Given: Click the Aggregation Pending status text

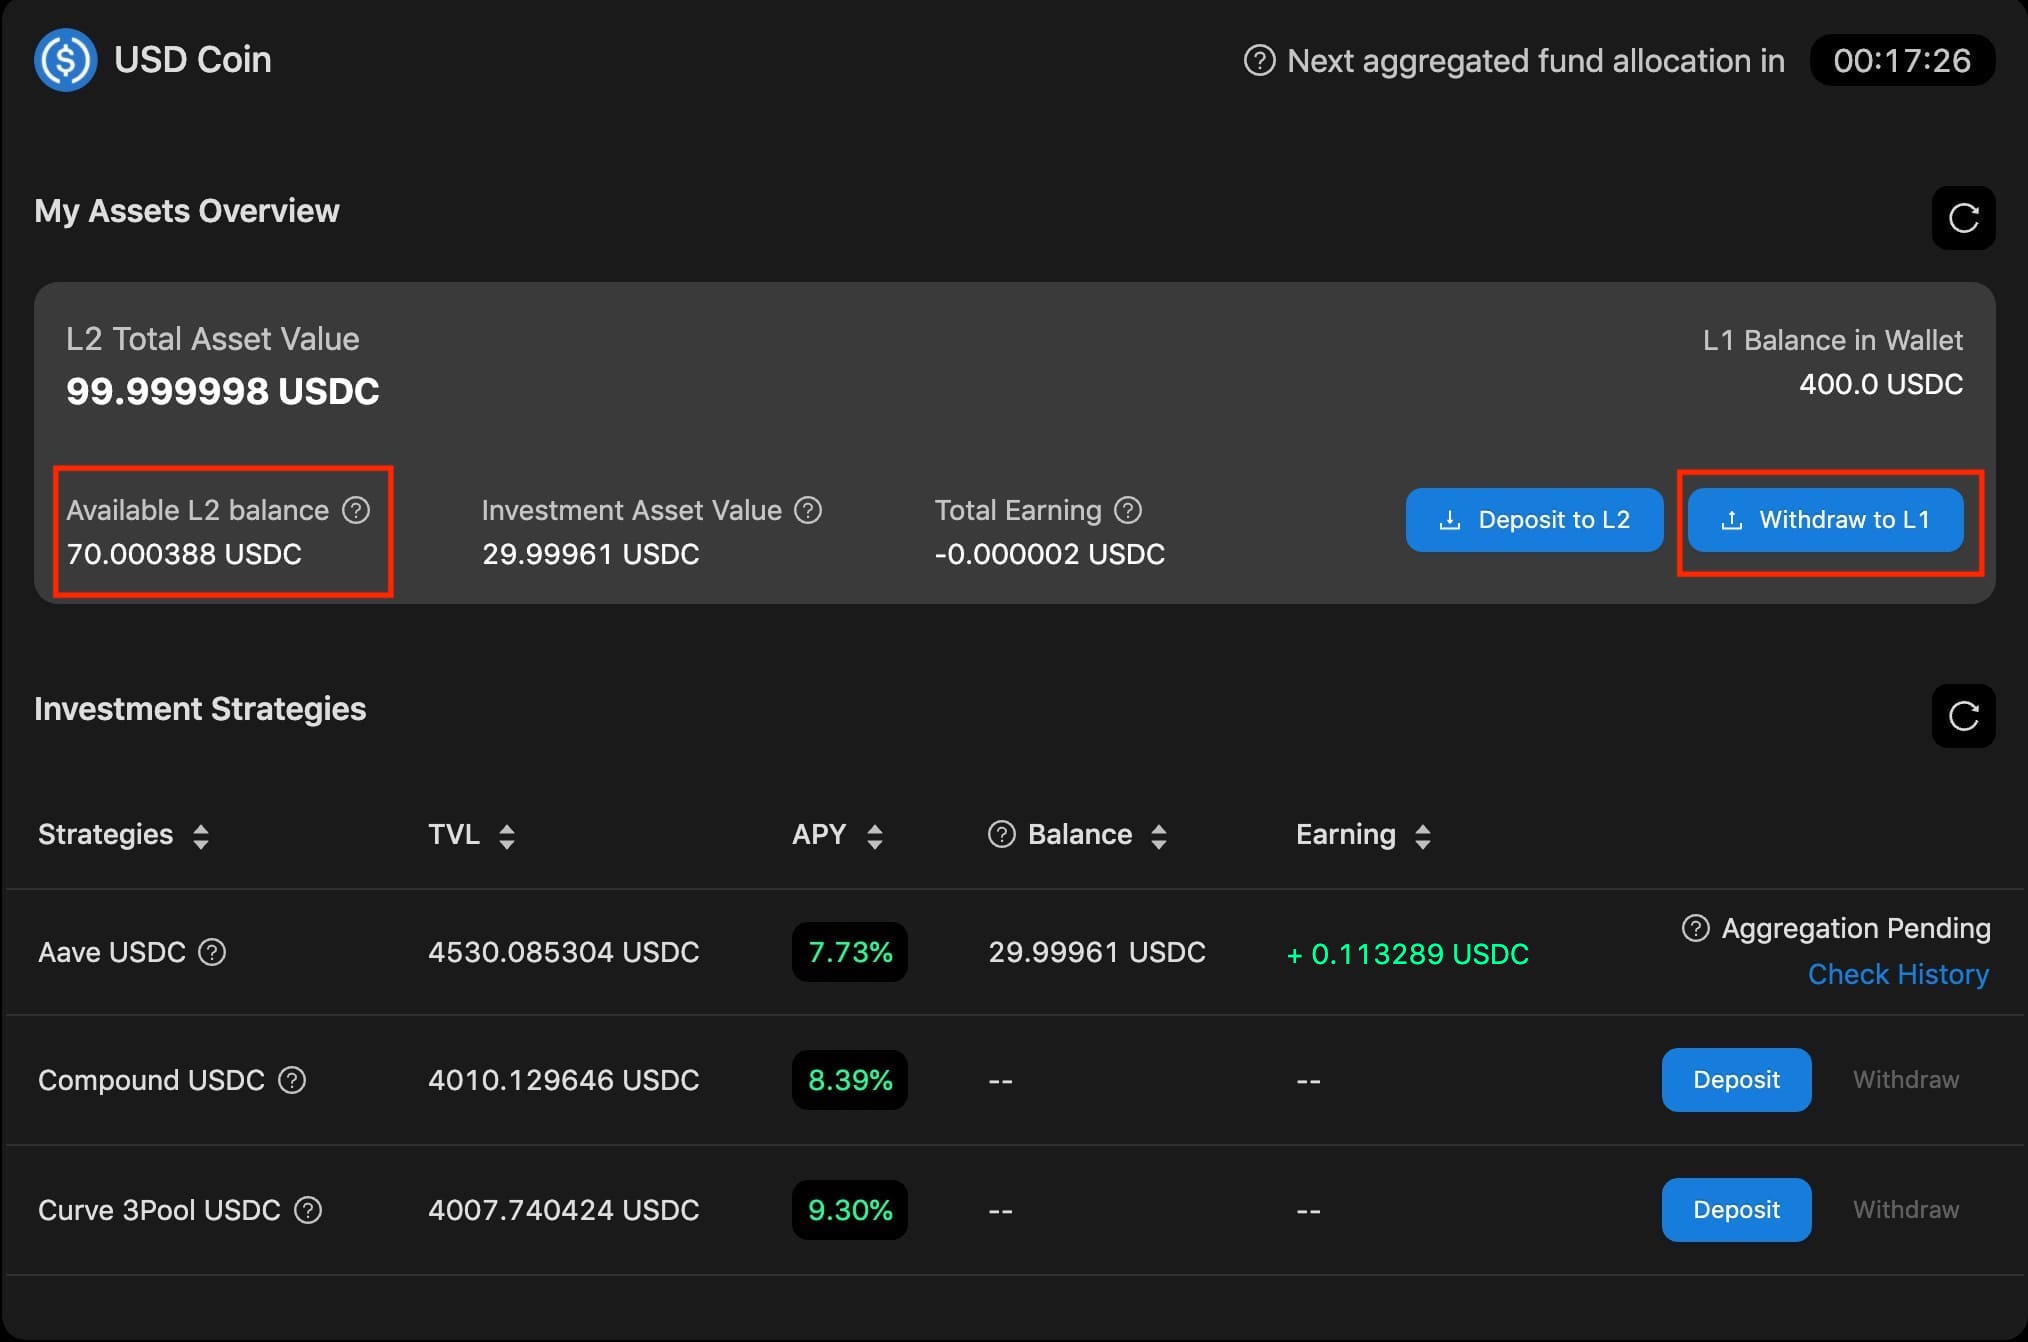Looking at the screenshot, I should tap(1856, 928).
